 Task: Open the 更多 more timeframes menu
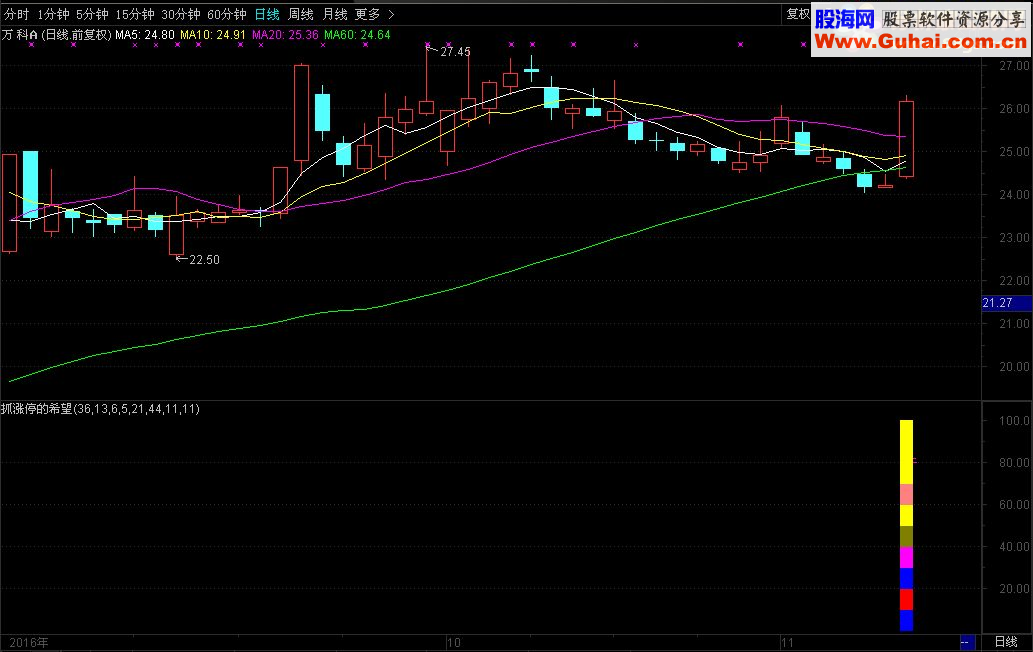point(367,14)
